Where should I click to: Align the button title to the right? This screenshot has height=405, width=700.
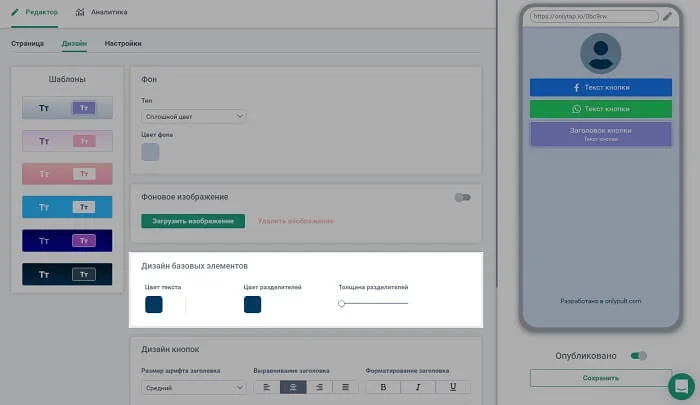click(319, 387)
